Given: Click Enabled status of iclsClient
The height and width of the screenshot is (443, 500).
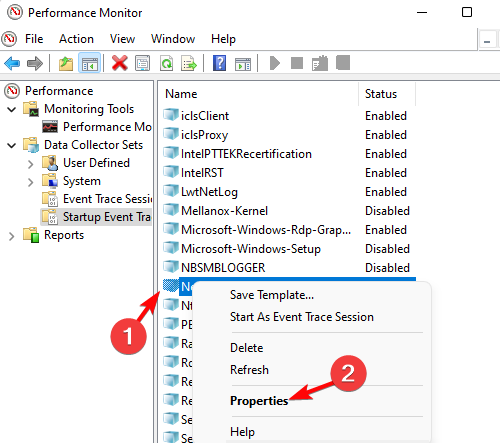Looking at the screenshot, I should point(386,116).
